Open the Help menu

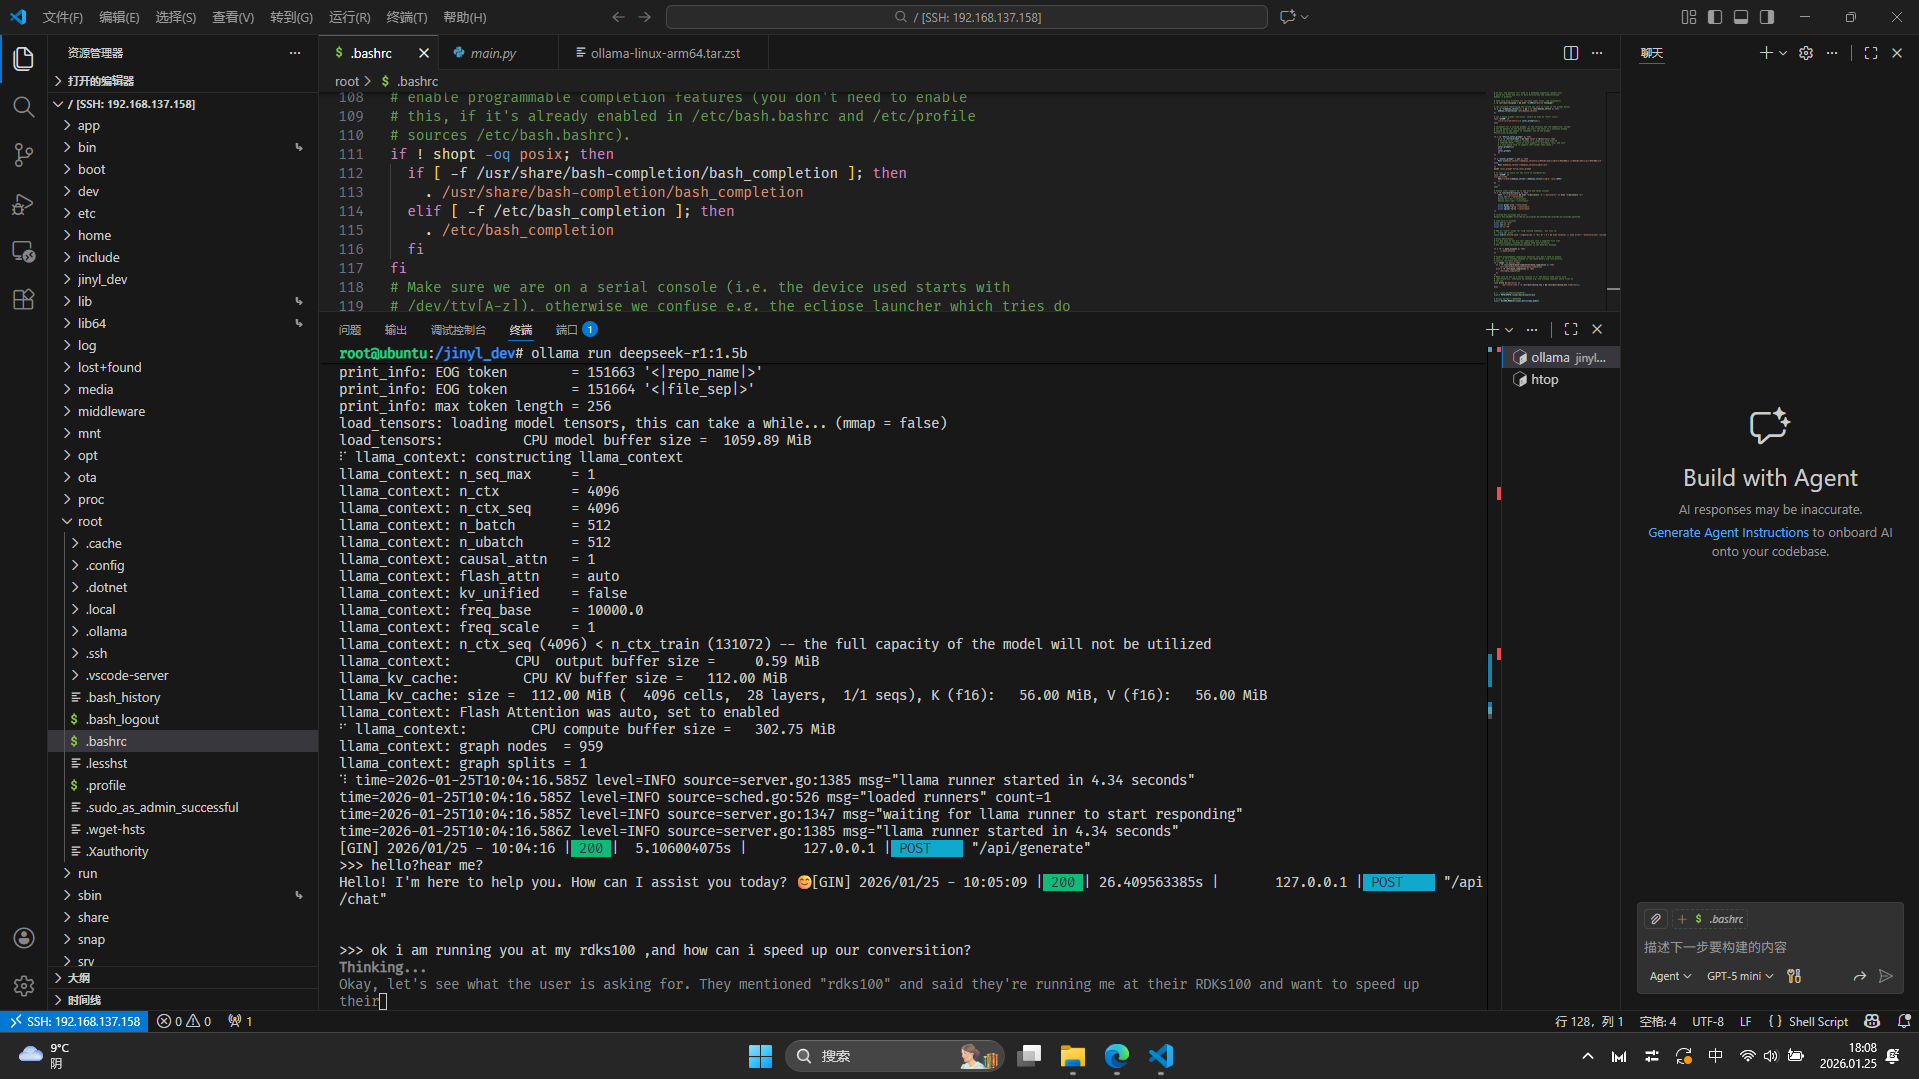click(x=465, y=17)
